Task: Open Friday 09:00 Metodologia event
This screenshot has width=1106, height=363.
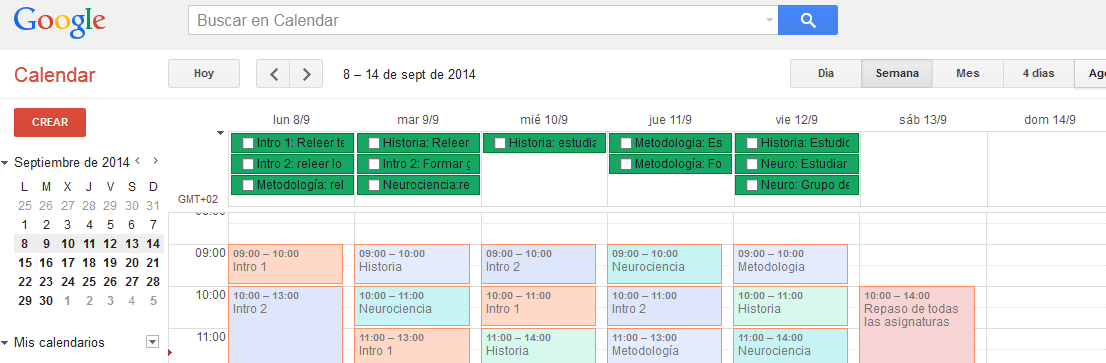Action: pyautogui.click(x=790, y=264)
